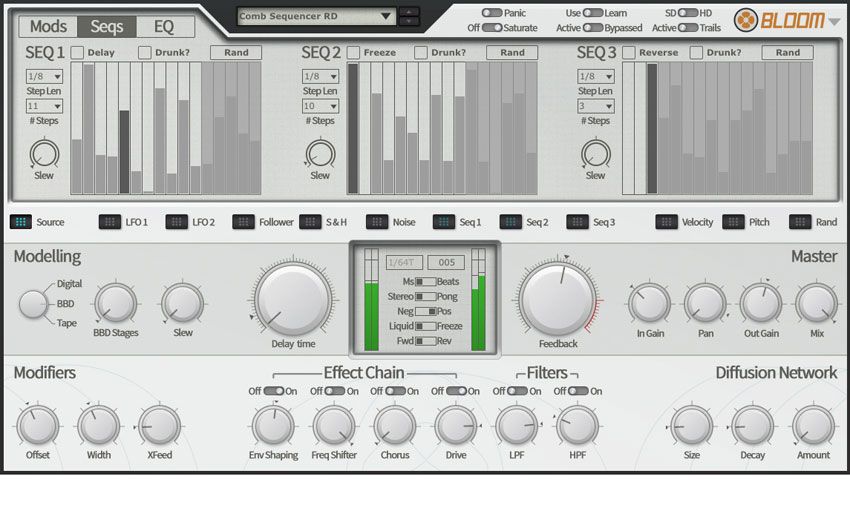The width and height of the screenshot is (850, 505).
Task: Adjust the third step bar in SEQ 3
Action: pos(652,128)
